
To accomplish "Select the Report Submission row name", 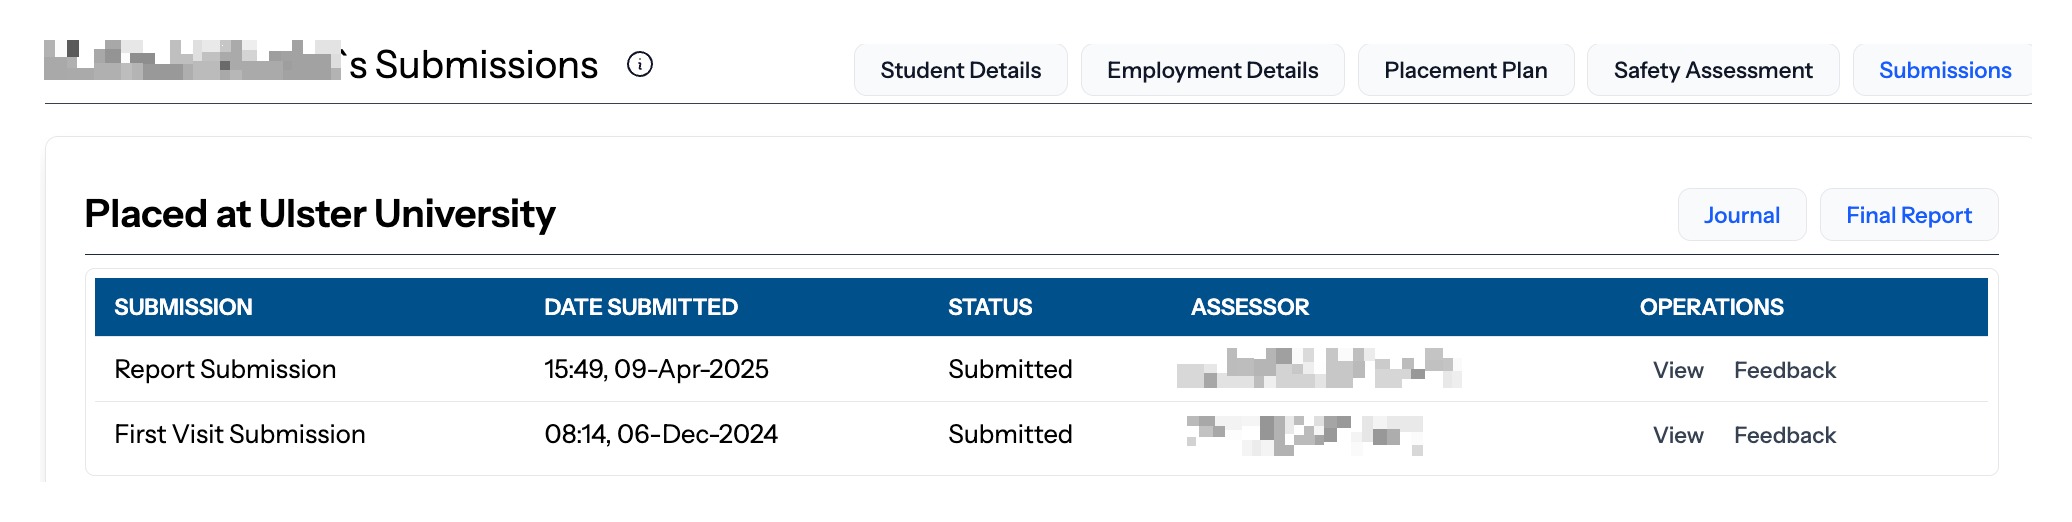I will coord(225,369).
